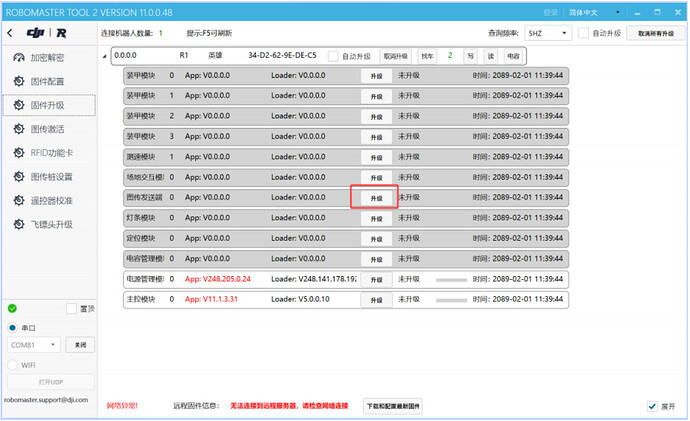Click the RFID功能卡 gear icon
690x421 pixels.
point(19,153)
